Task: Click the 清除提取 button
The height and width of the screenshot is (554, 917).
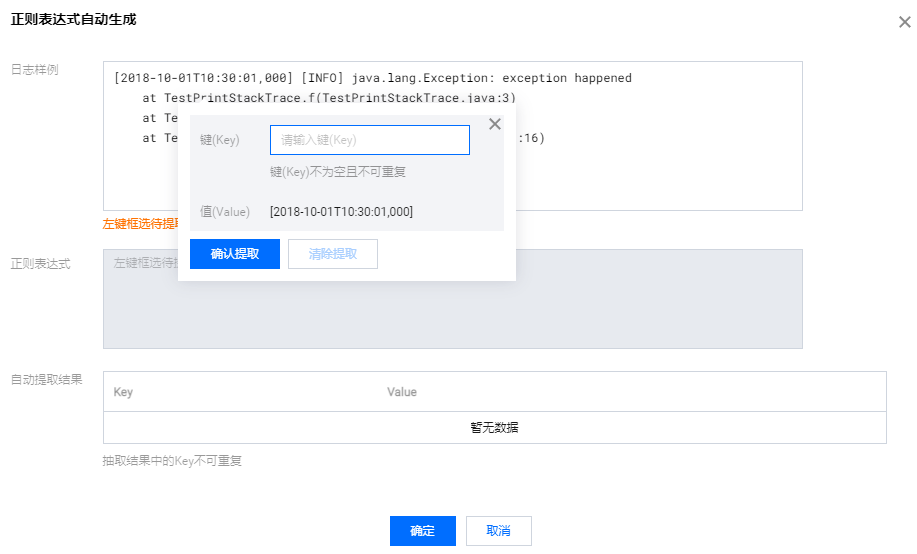Action: point(332,254)
